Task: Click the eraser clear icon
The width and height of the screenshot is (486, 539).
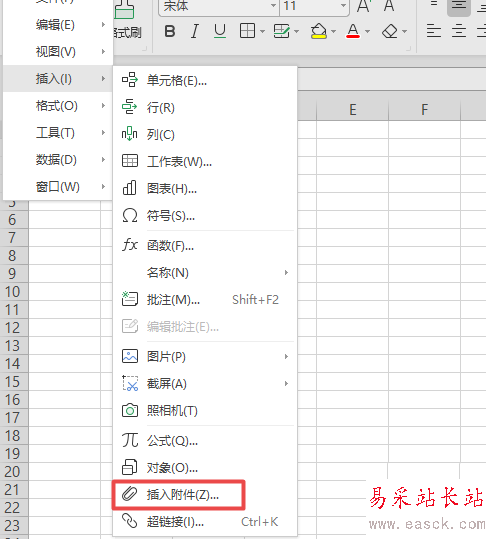Action: pos(389,31)
